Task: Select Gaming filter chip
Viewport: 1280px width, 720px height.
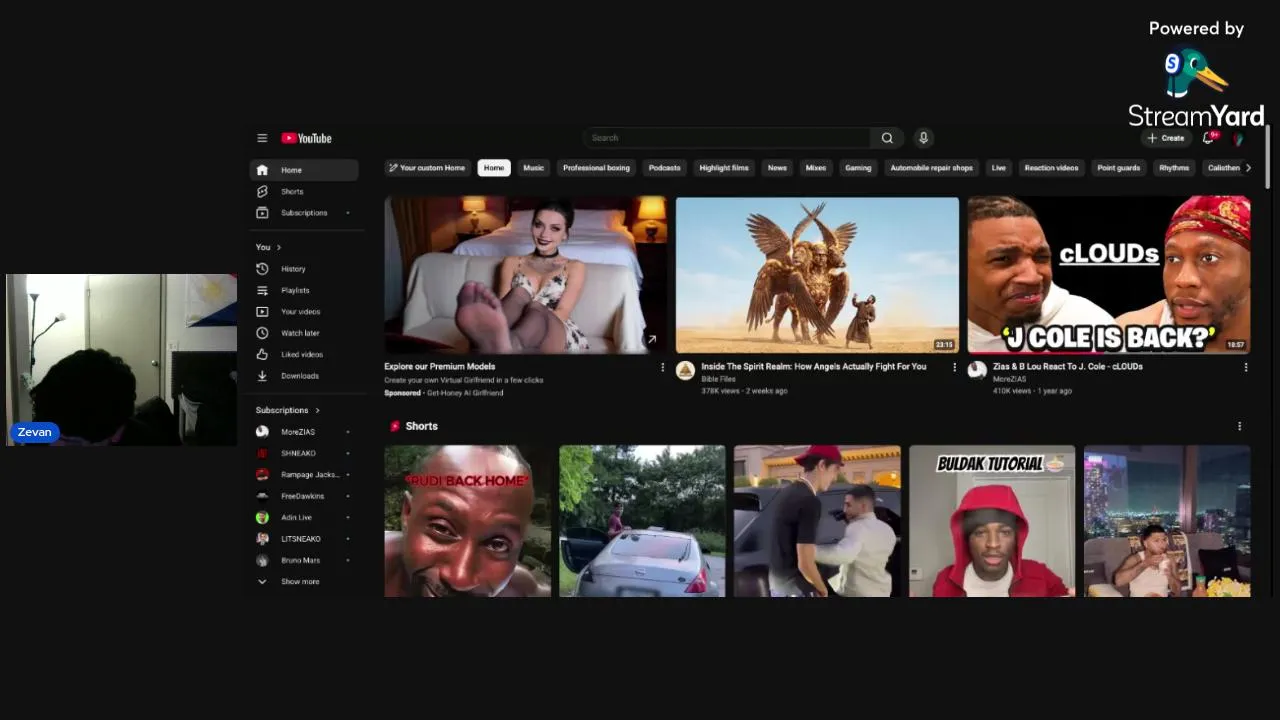Action: click(x=858, y=168)
